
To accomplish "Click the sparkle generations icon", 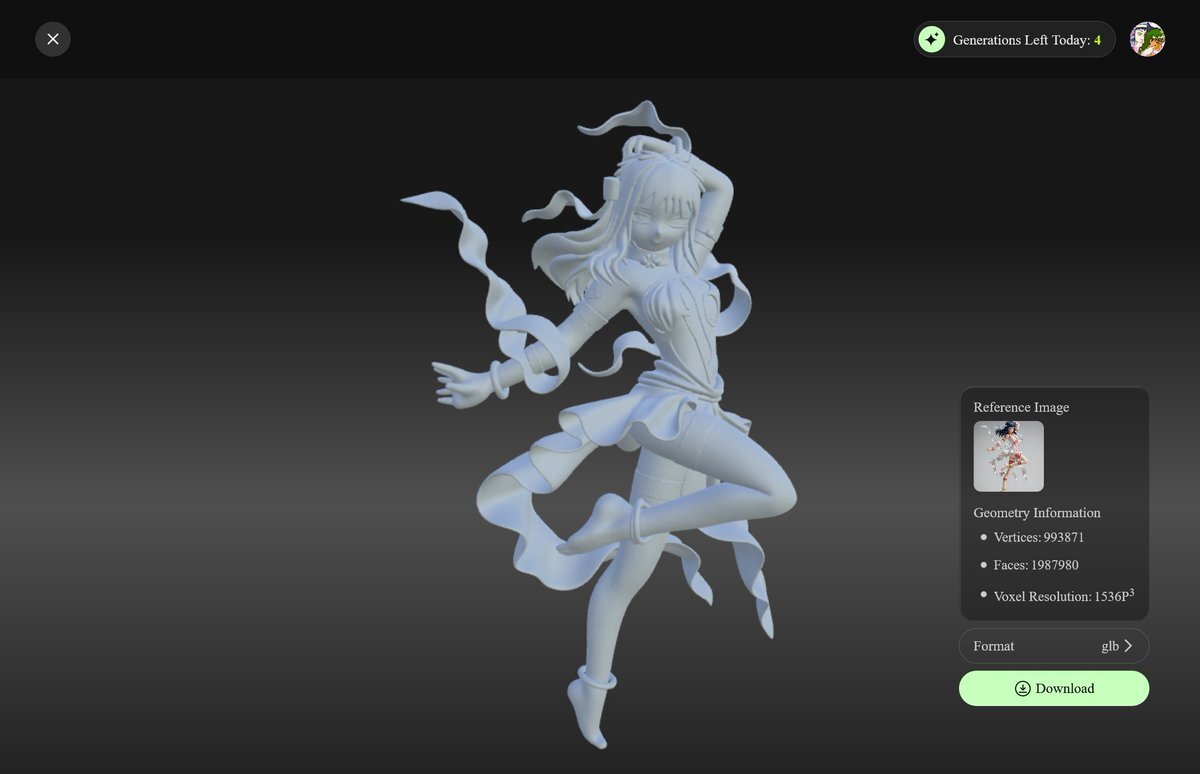I will point(932,39).
